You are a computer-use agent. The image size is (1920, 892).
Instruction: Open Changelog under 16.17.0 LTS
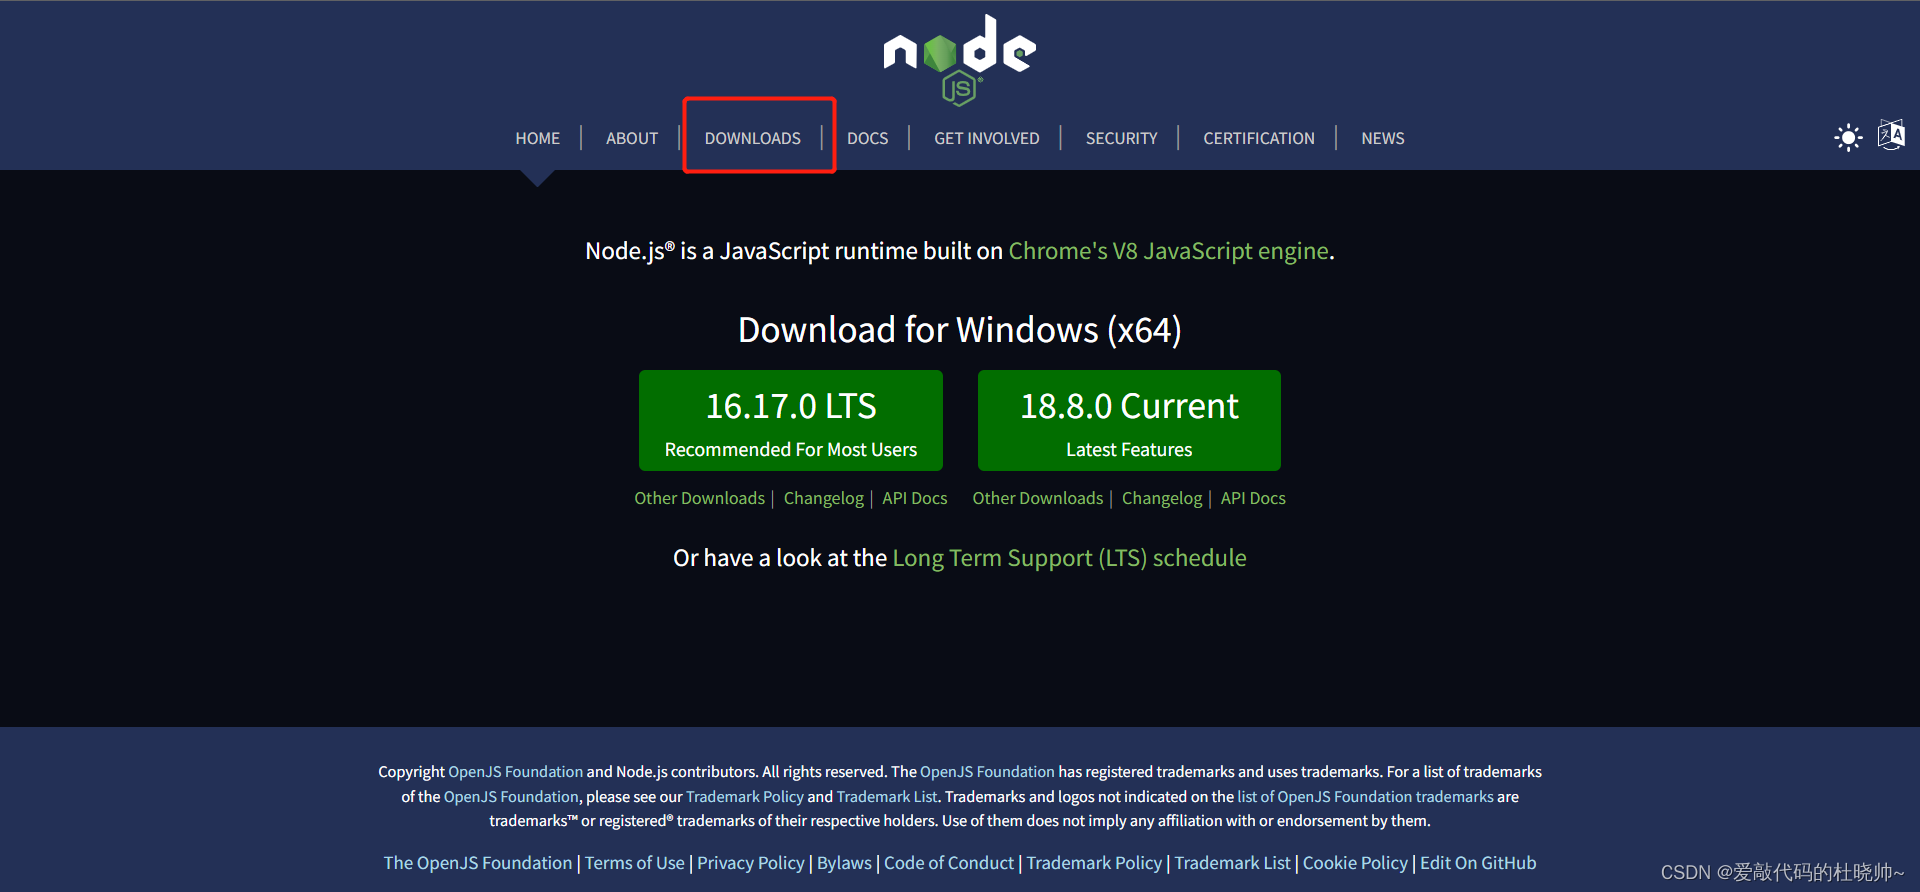[824, 498]
